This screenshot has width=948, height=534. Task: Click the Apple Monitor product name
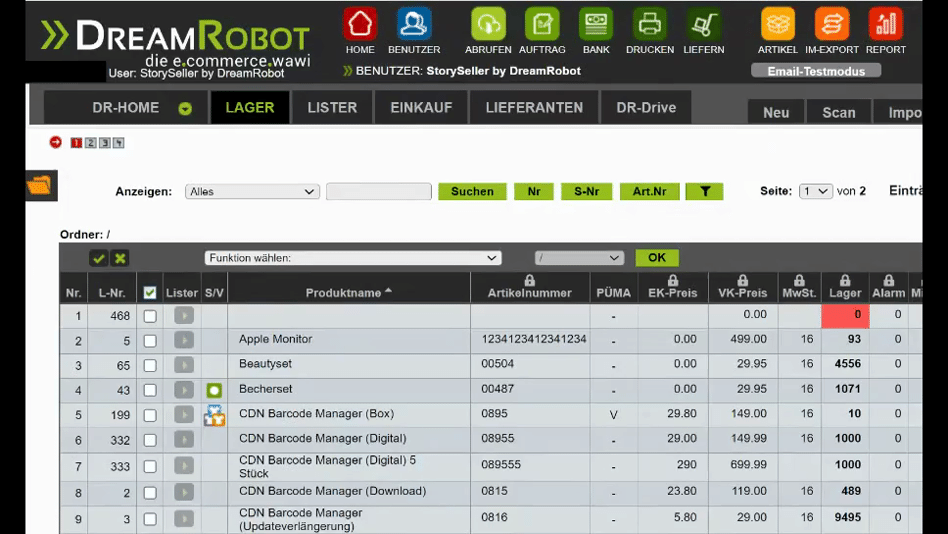(275, 339)
